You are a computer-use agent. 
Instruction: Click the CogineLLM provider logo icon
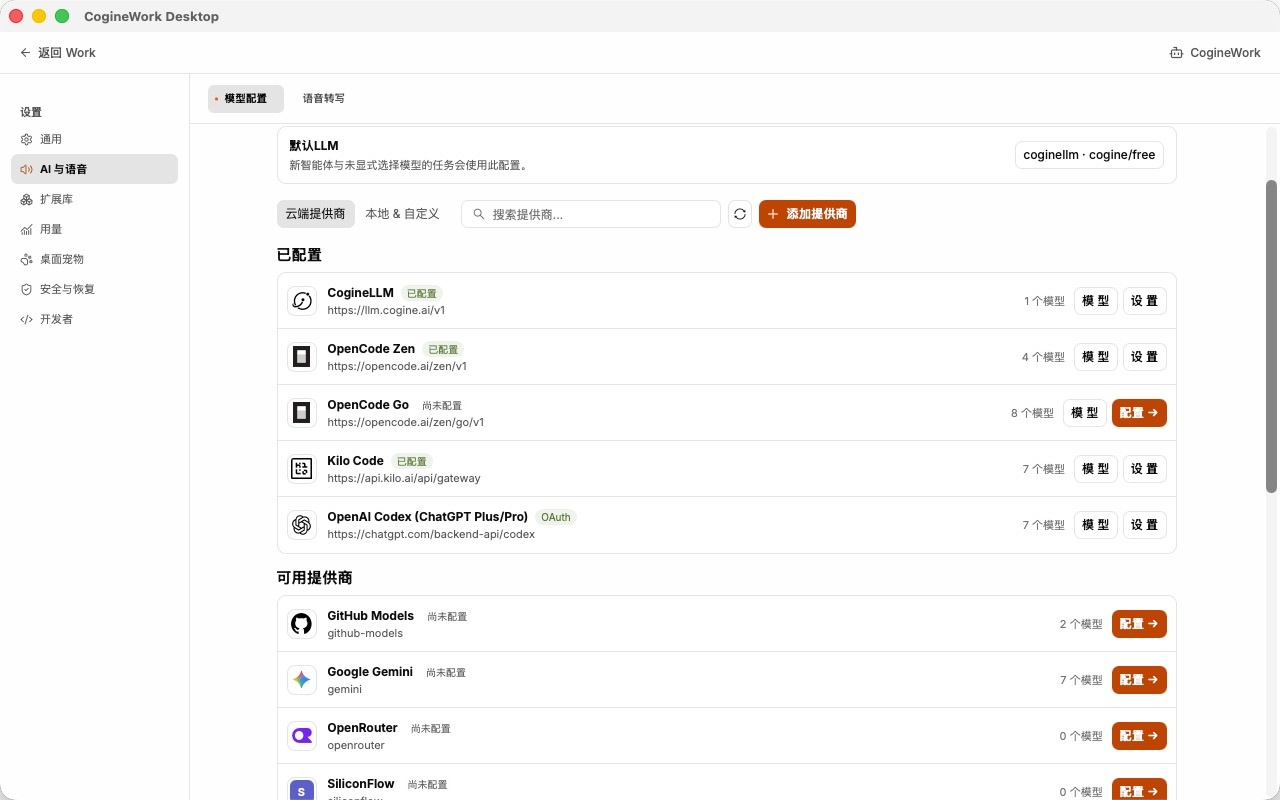pos(302,301)
